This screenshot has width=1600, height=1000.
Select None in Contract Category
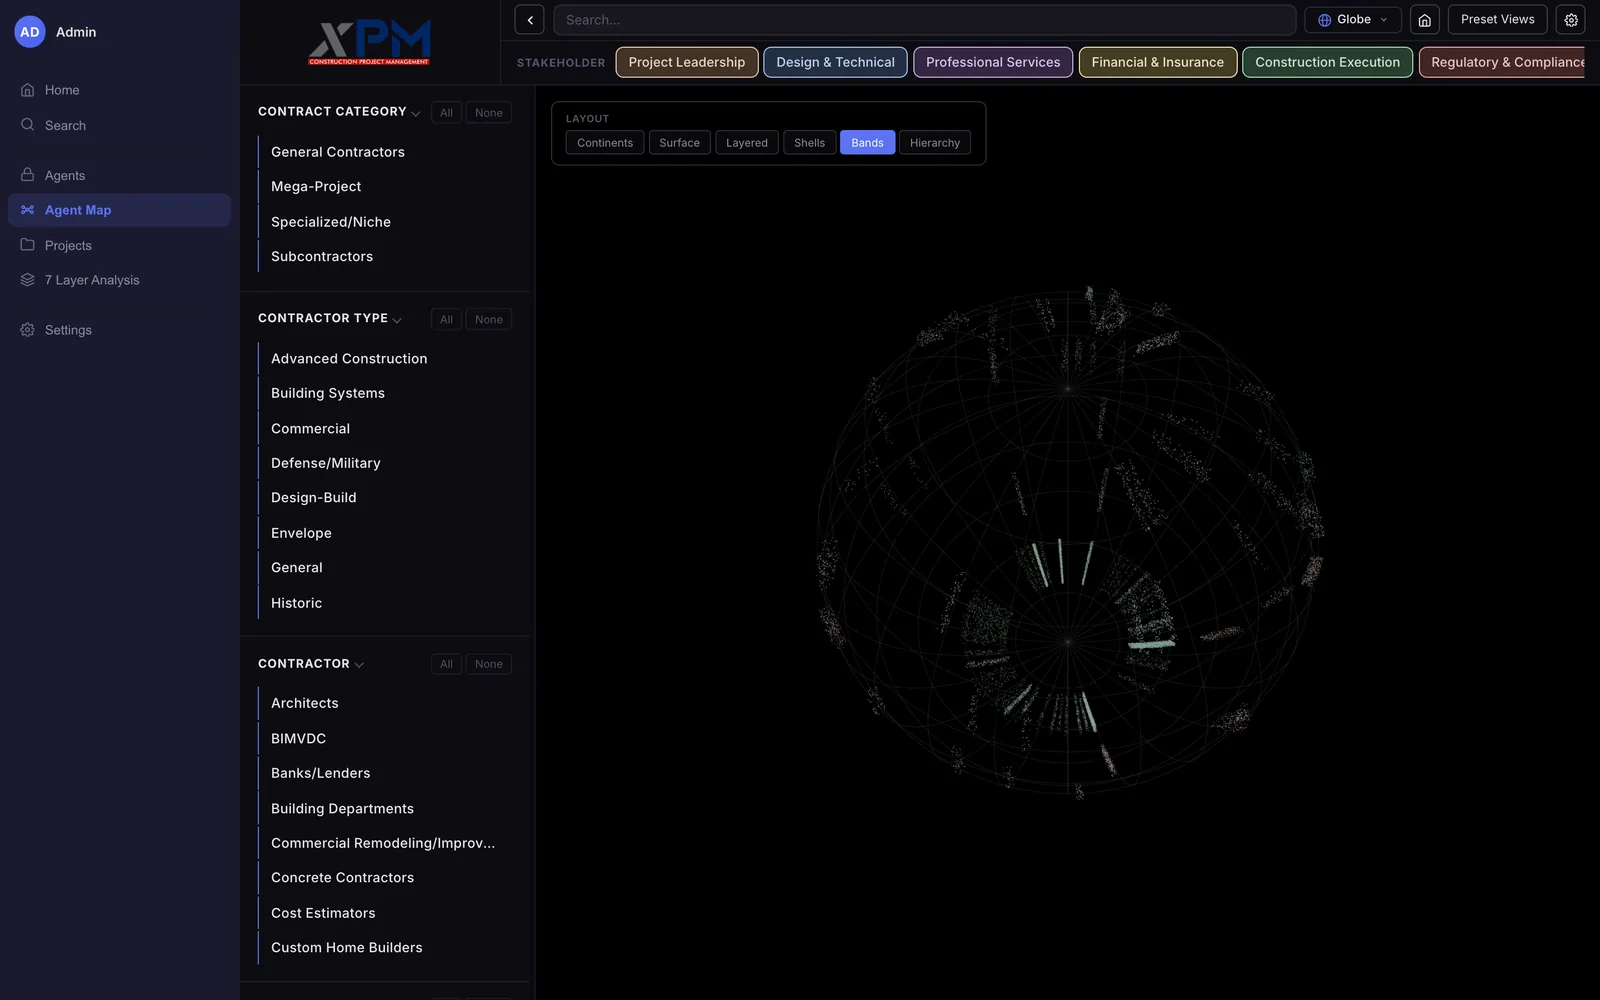pos(488,113)
